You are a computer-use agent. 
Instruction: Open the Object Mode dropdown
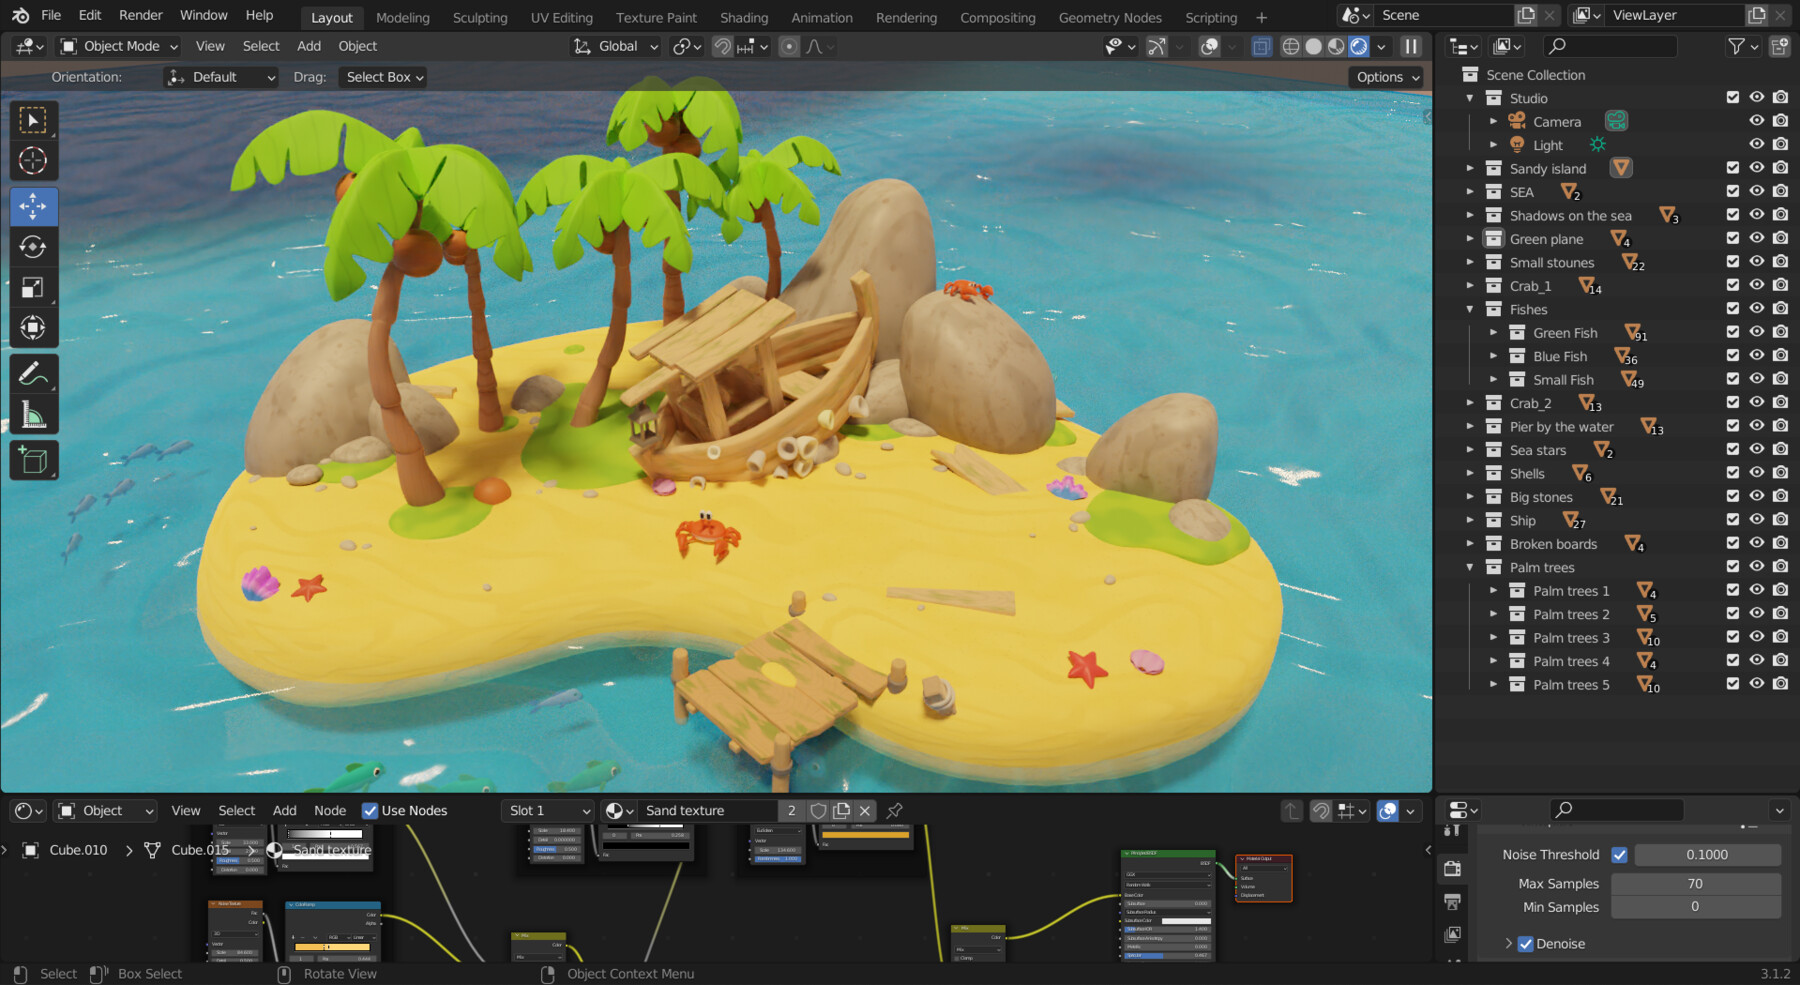click(x=119, y=46)
